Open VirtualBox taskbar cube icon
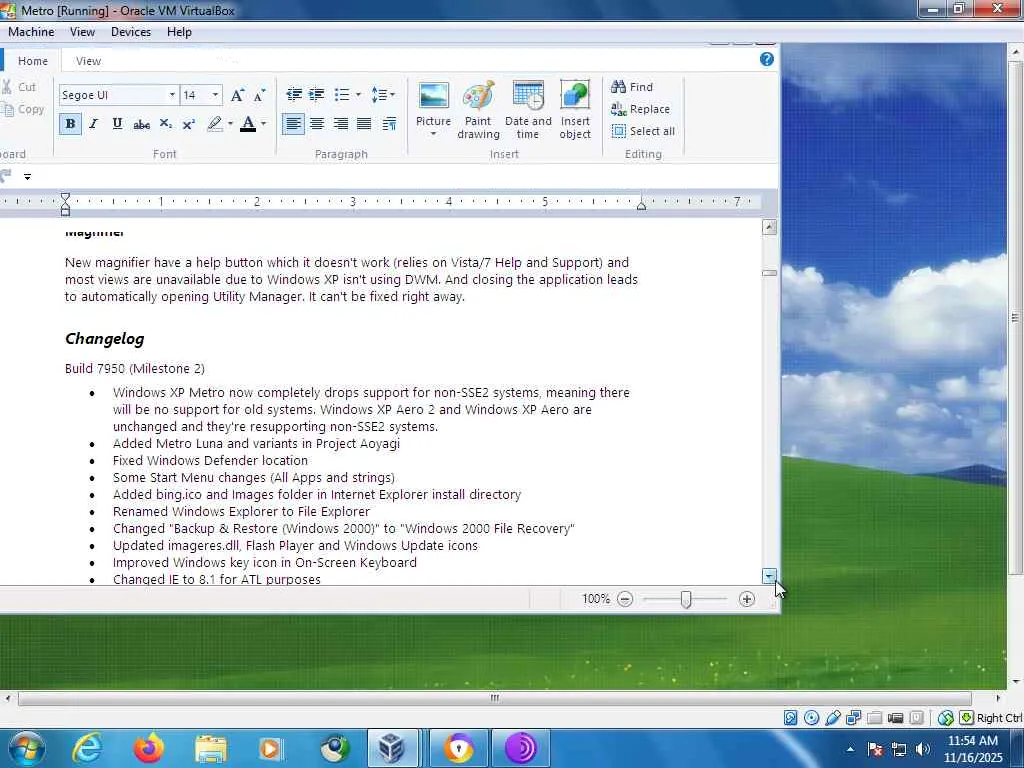The width and height of the screenshot is (1024, 768). (392, 748)
